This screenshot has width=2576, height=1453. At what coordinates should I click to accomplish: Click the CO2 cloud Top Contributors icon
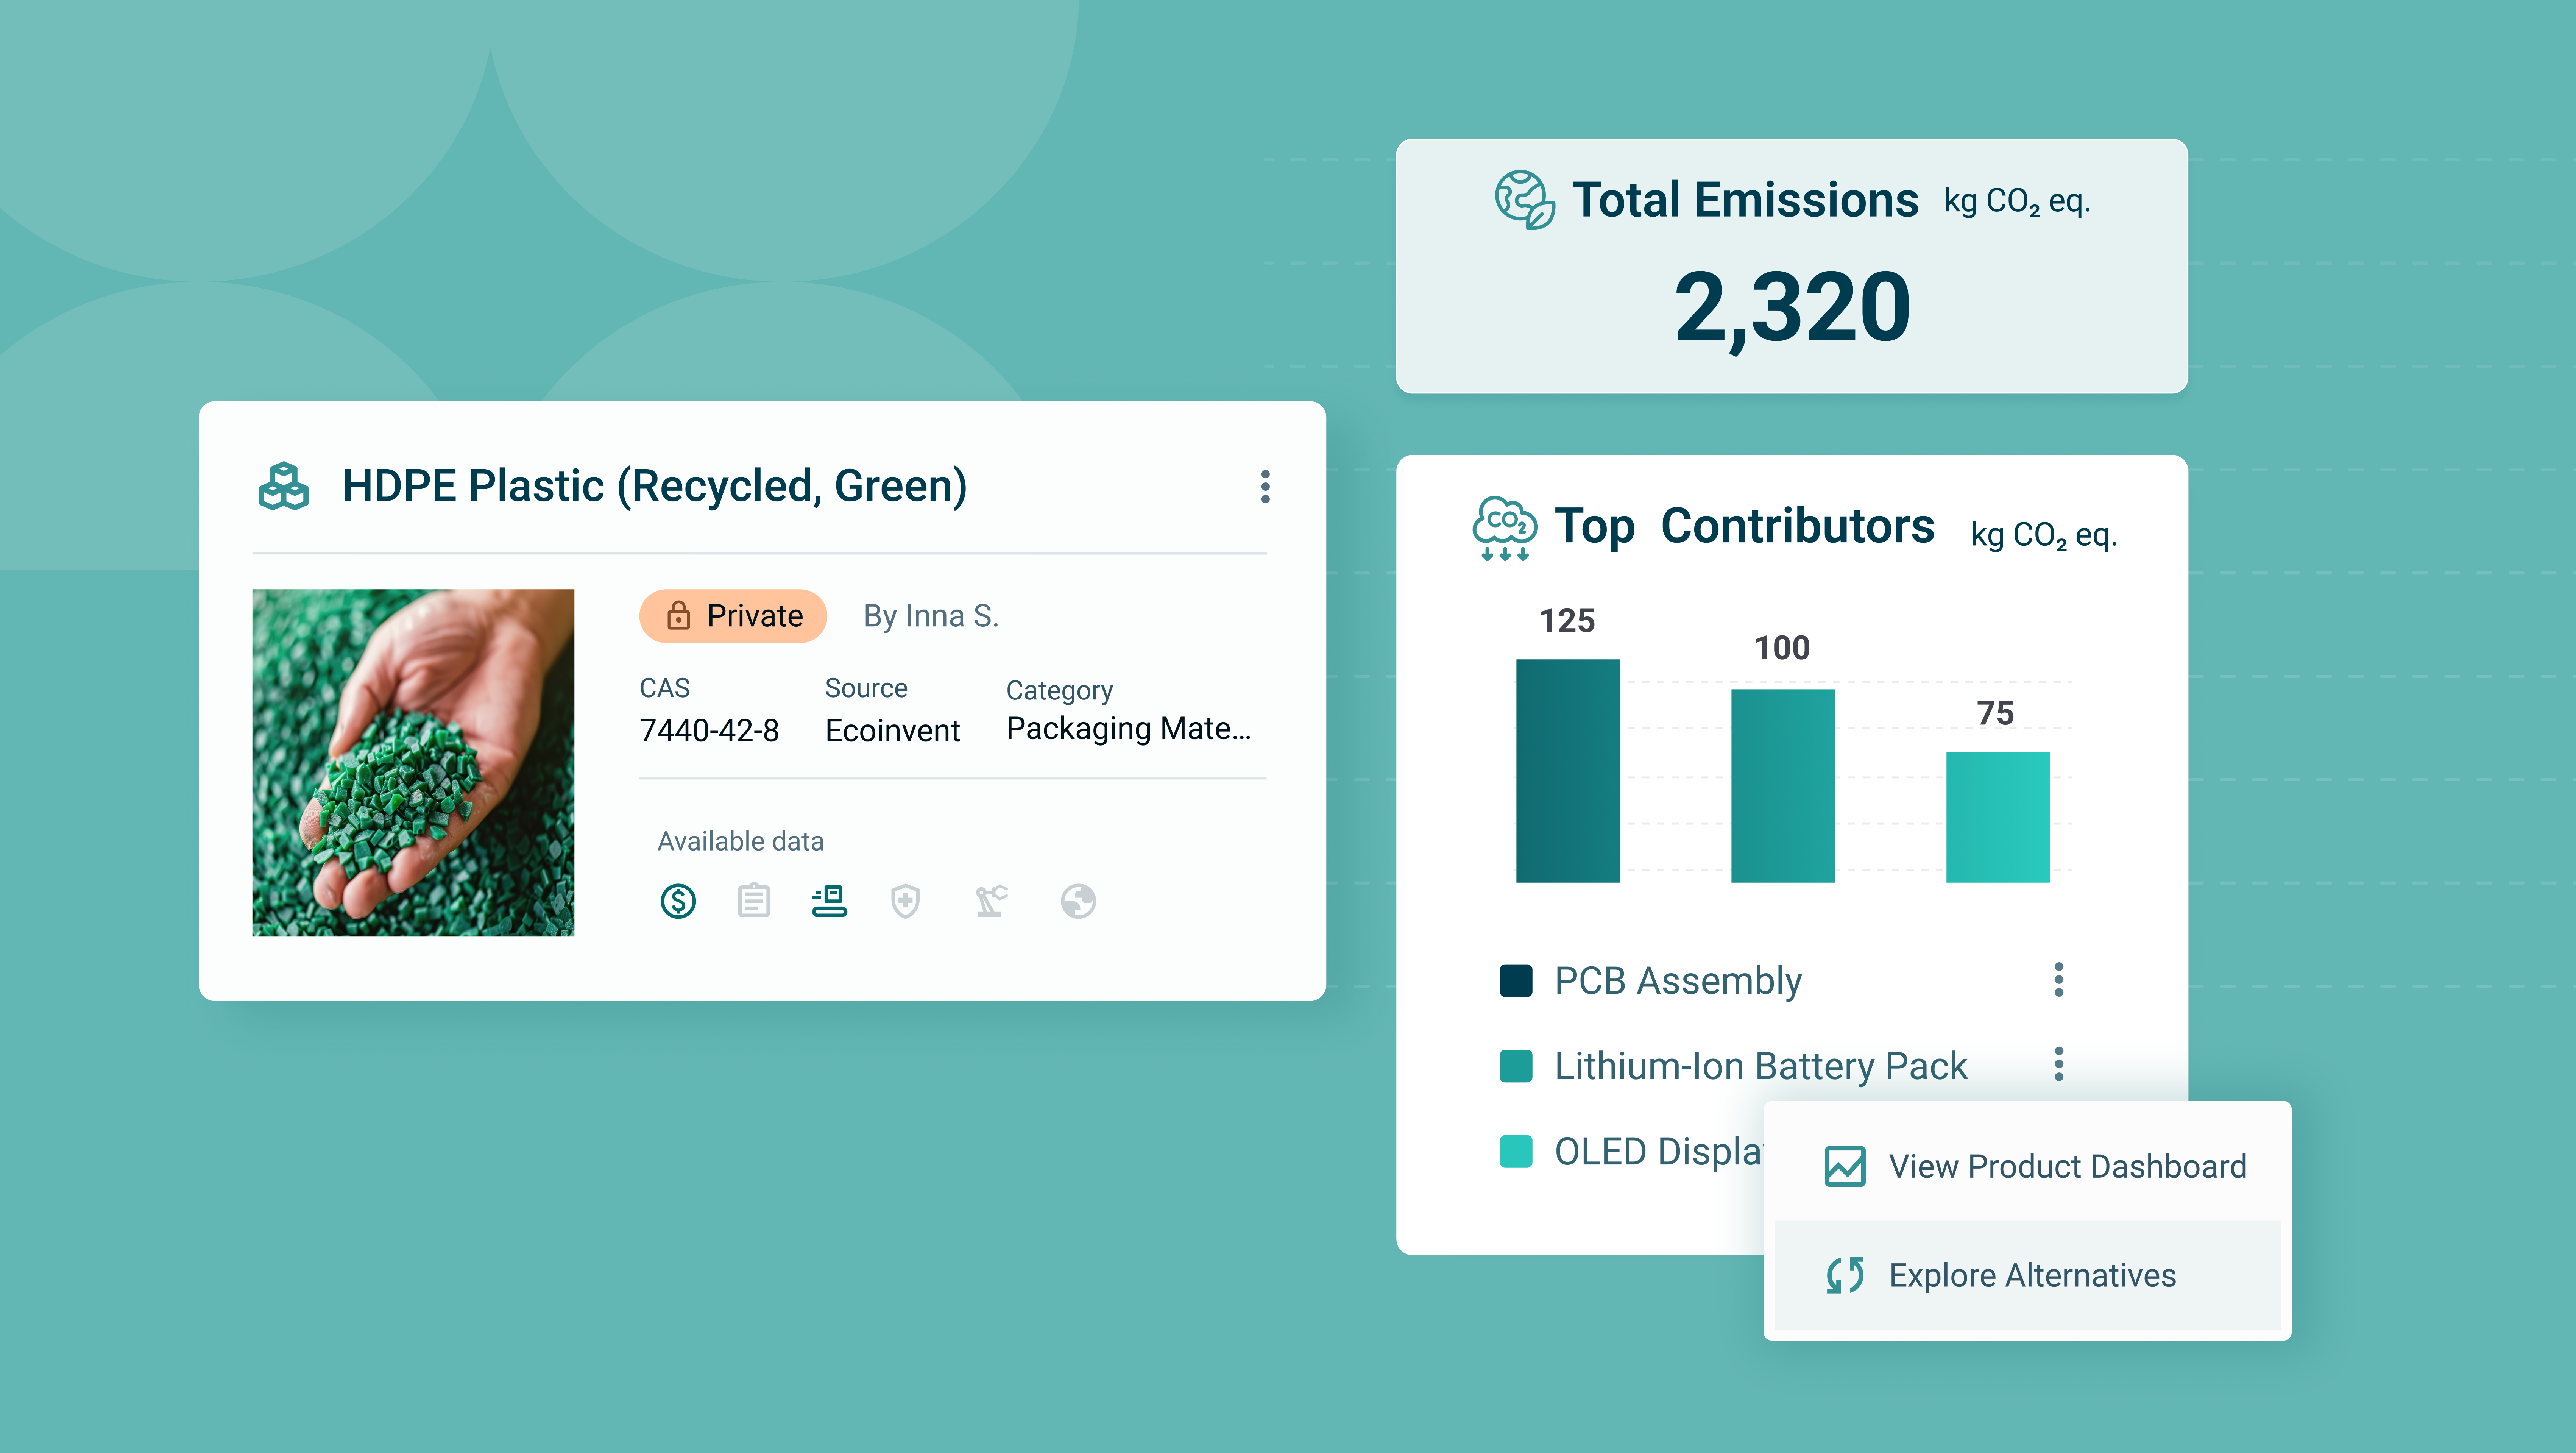click(1504, 528)
